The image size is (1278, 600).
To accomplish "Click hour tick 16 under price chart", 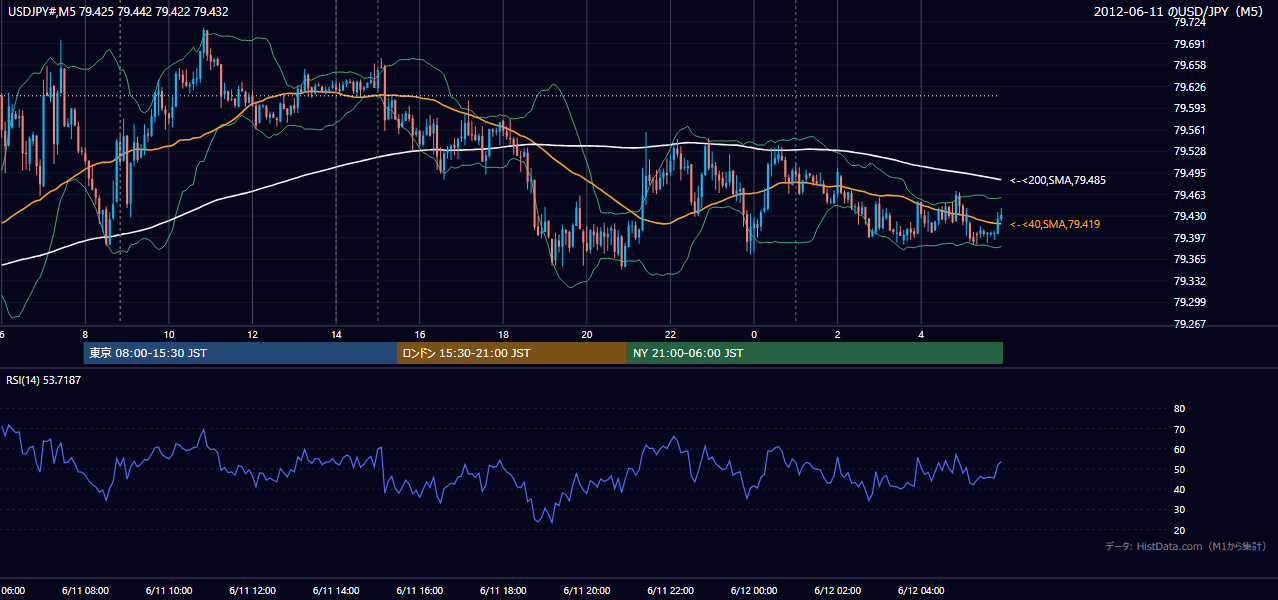I will pos(420,335).
